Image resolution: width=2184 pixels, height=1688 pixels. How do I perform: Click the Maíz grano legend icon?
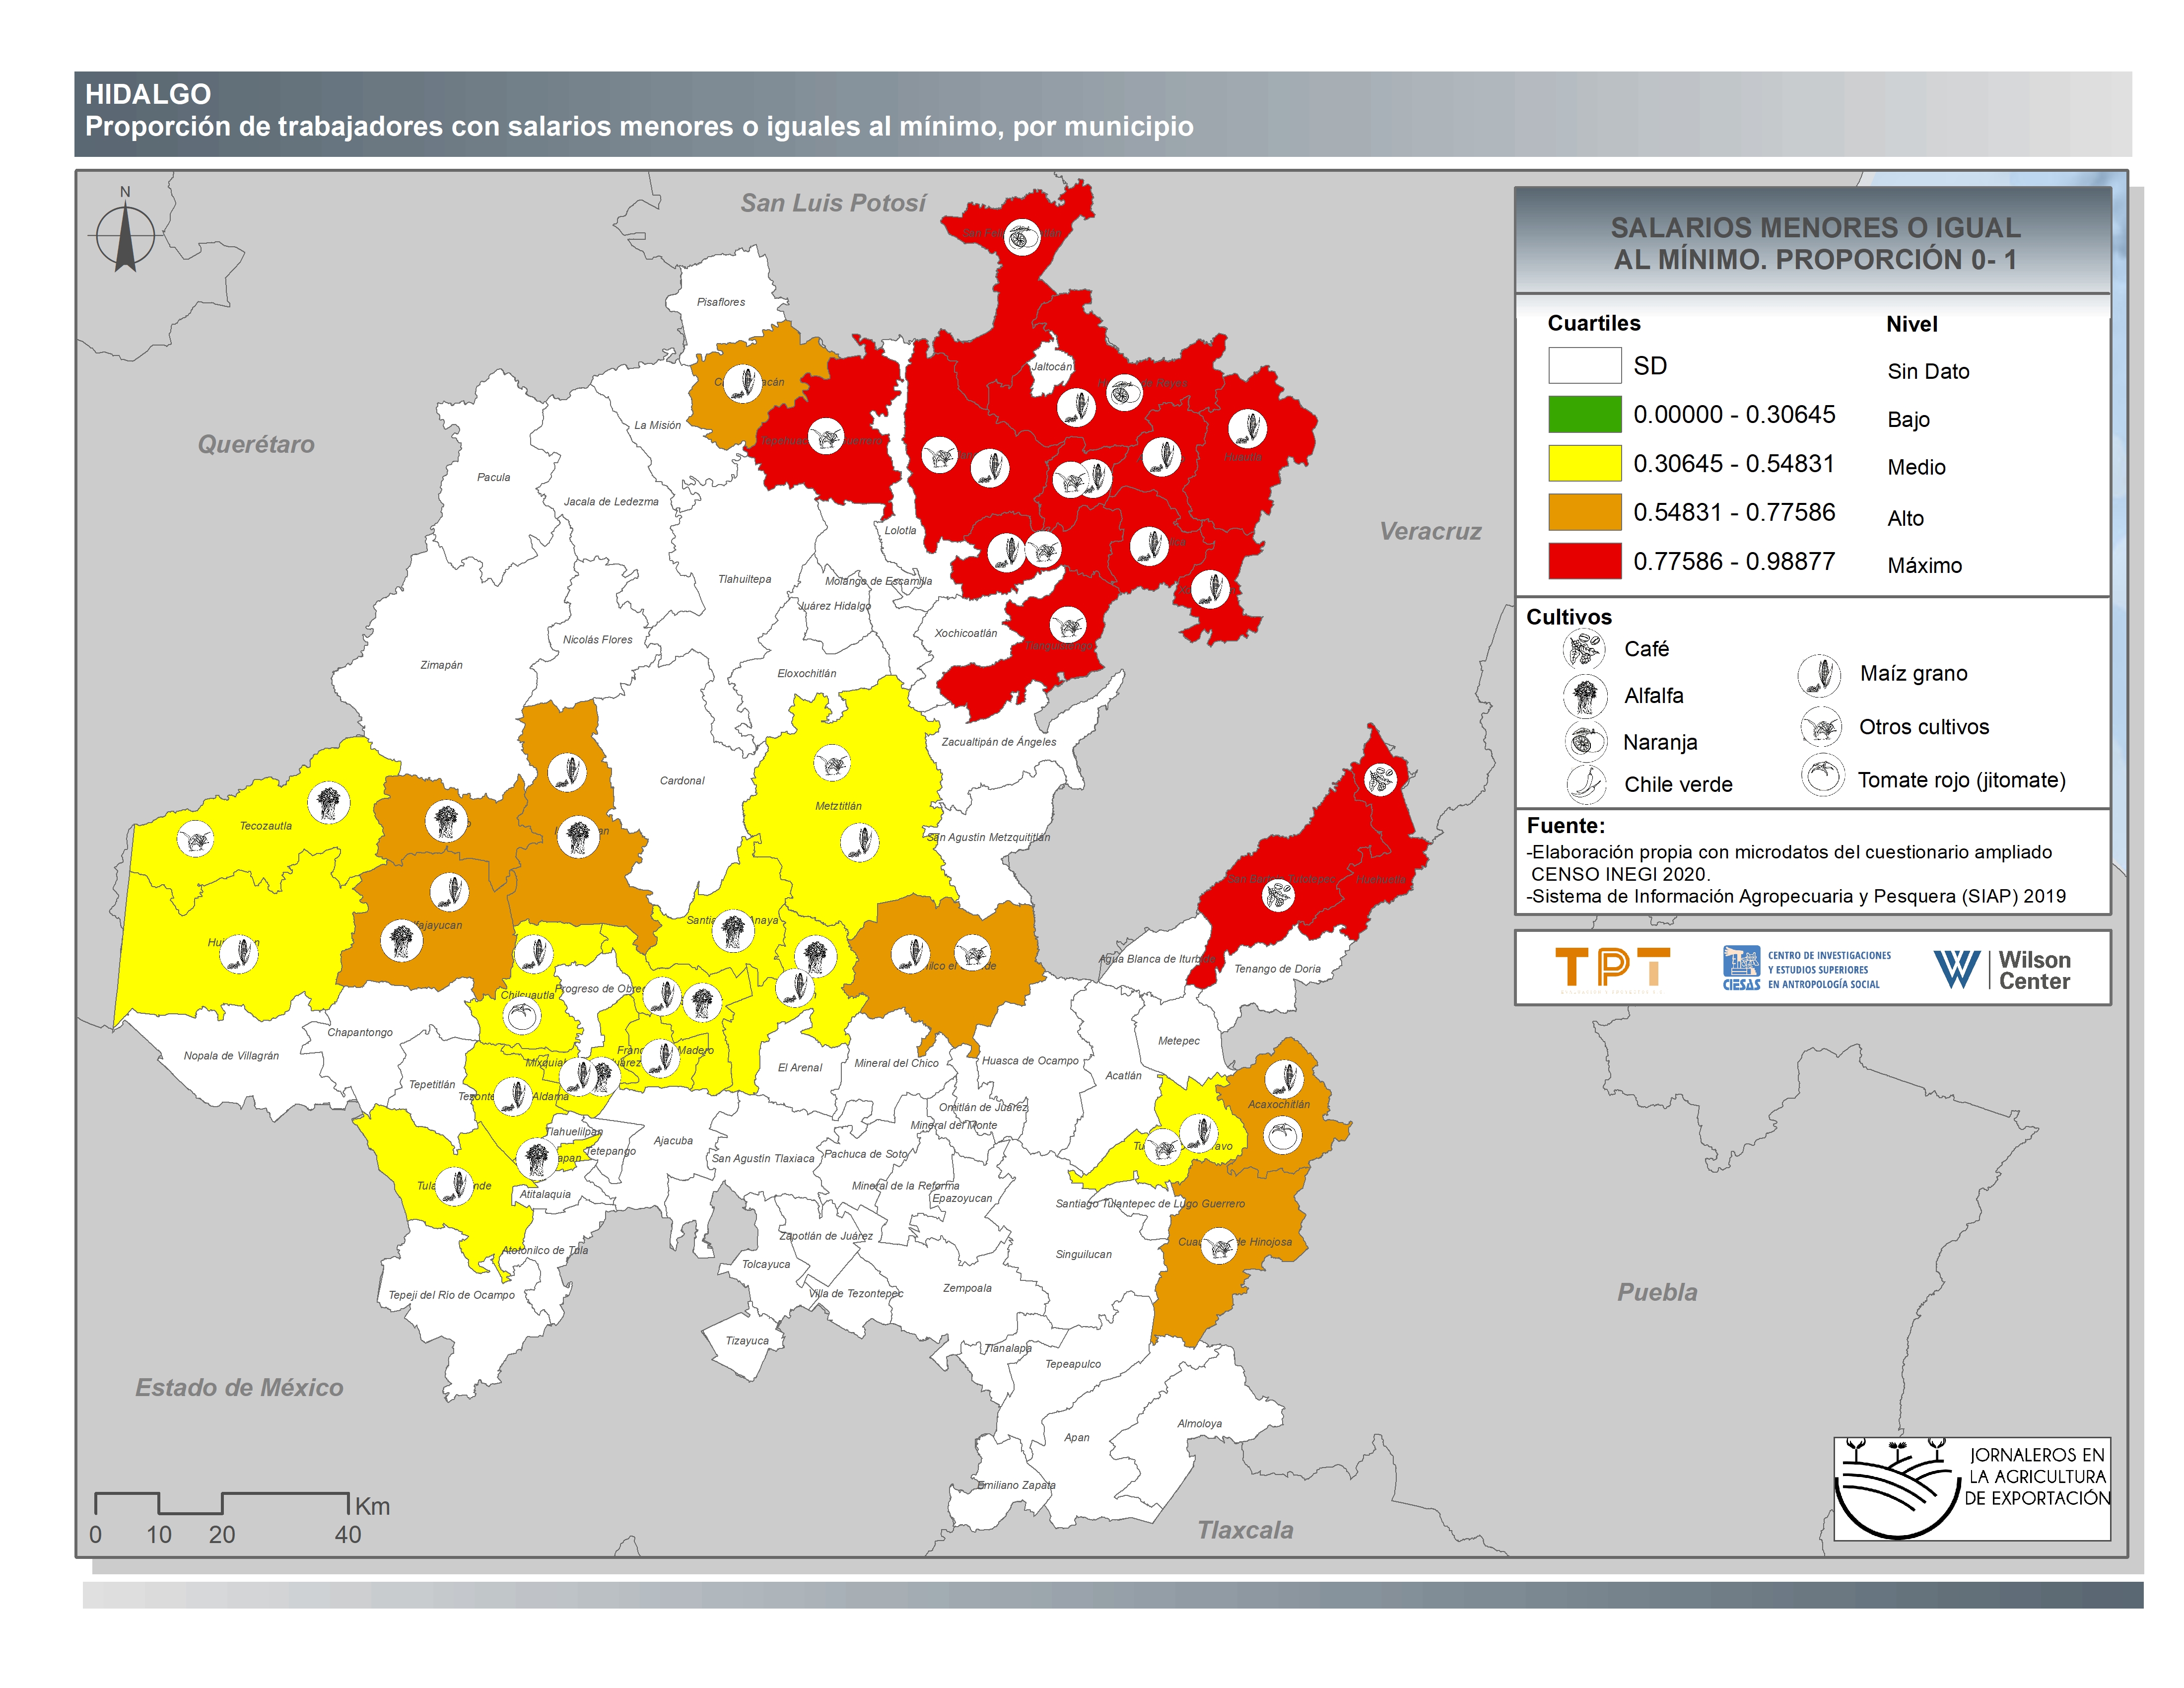point(1819,675)
